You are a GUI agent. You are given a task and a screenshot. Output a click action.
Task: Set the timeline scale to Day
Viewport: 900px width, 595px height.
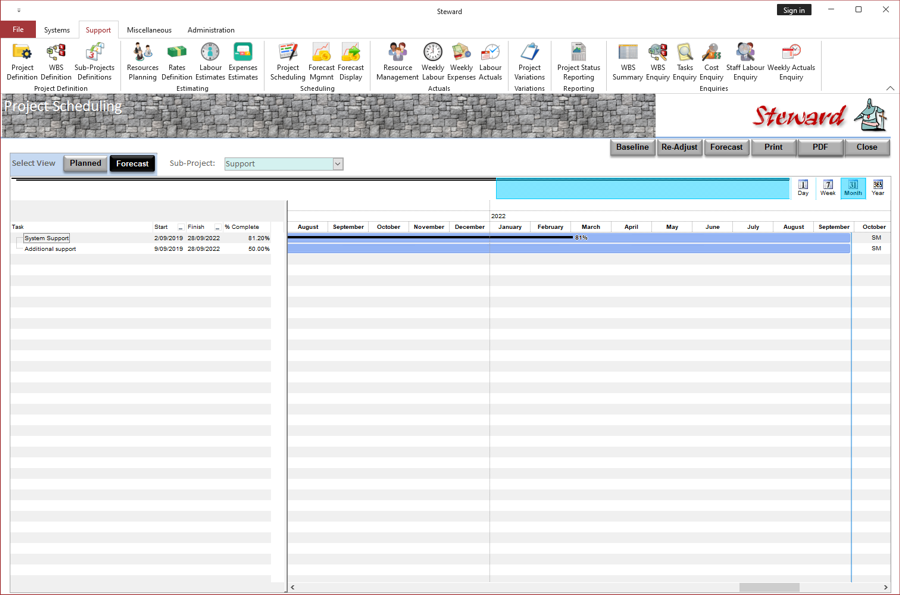click(803, 188)
